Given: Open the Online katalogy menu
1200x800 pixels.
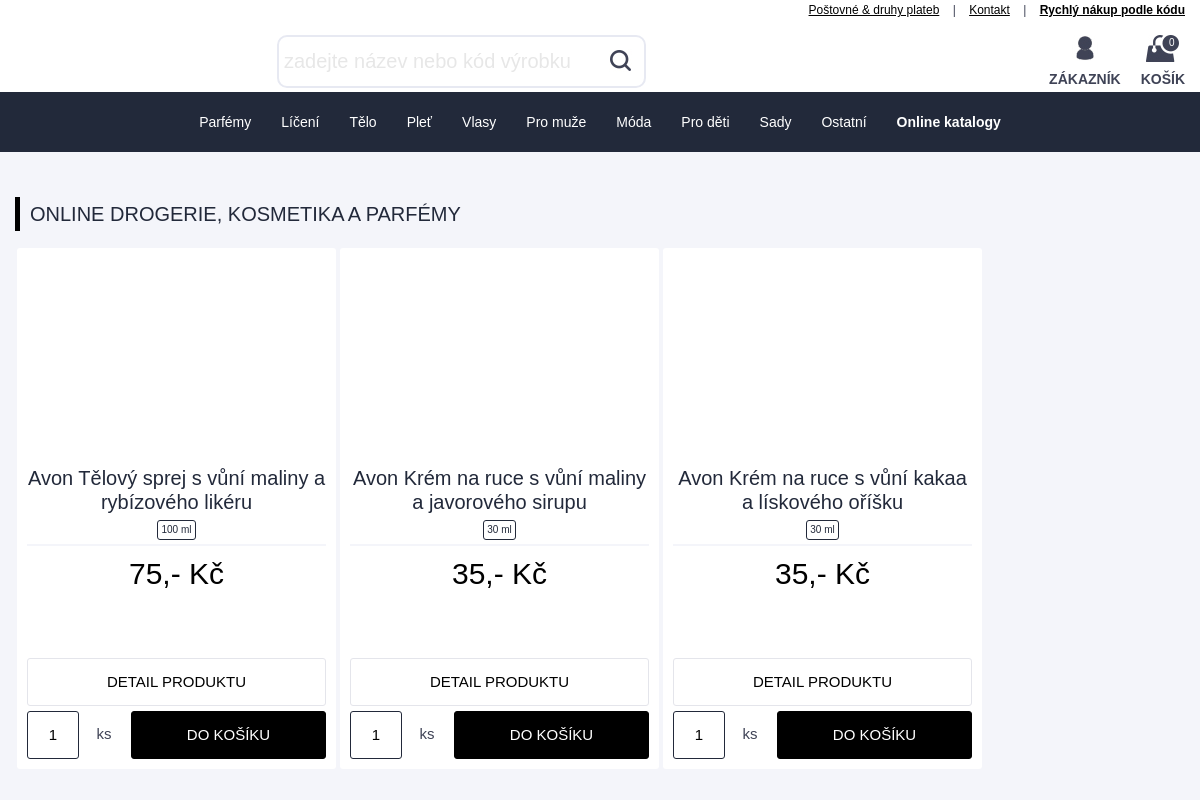Looking at the screenshot, I should [x=948, y=122].
